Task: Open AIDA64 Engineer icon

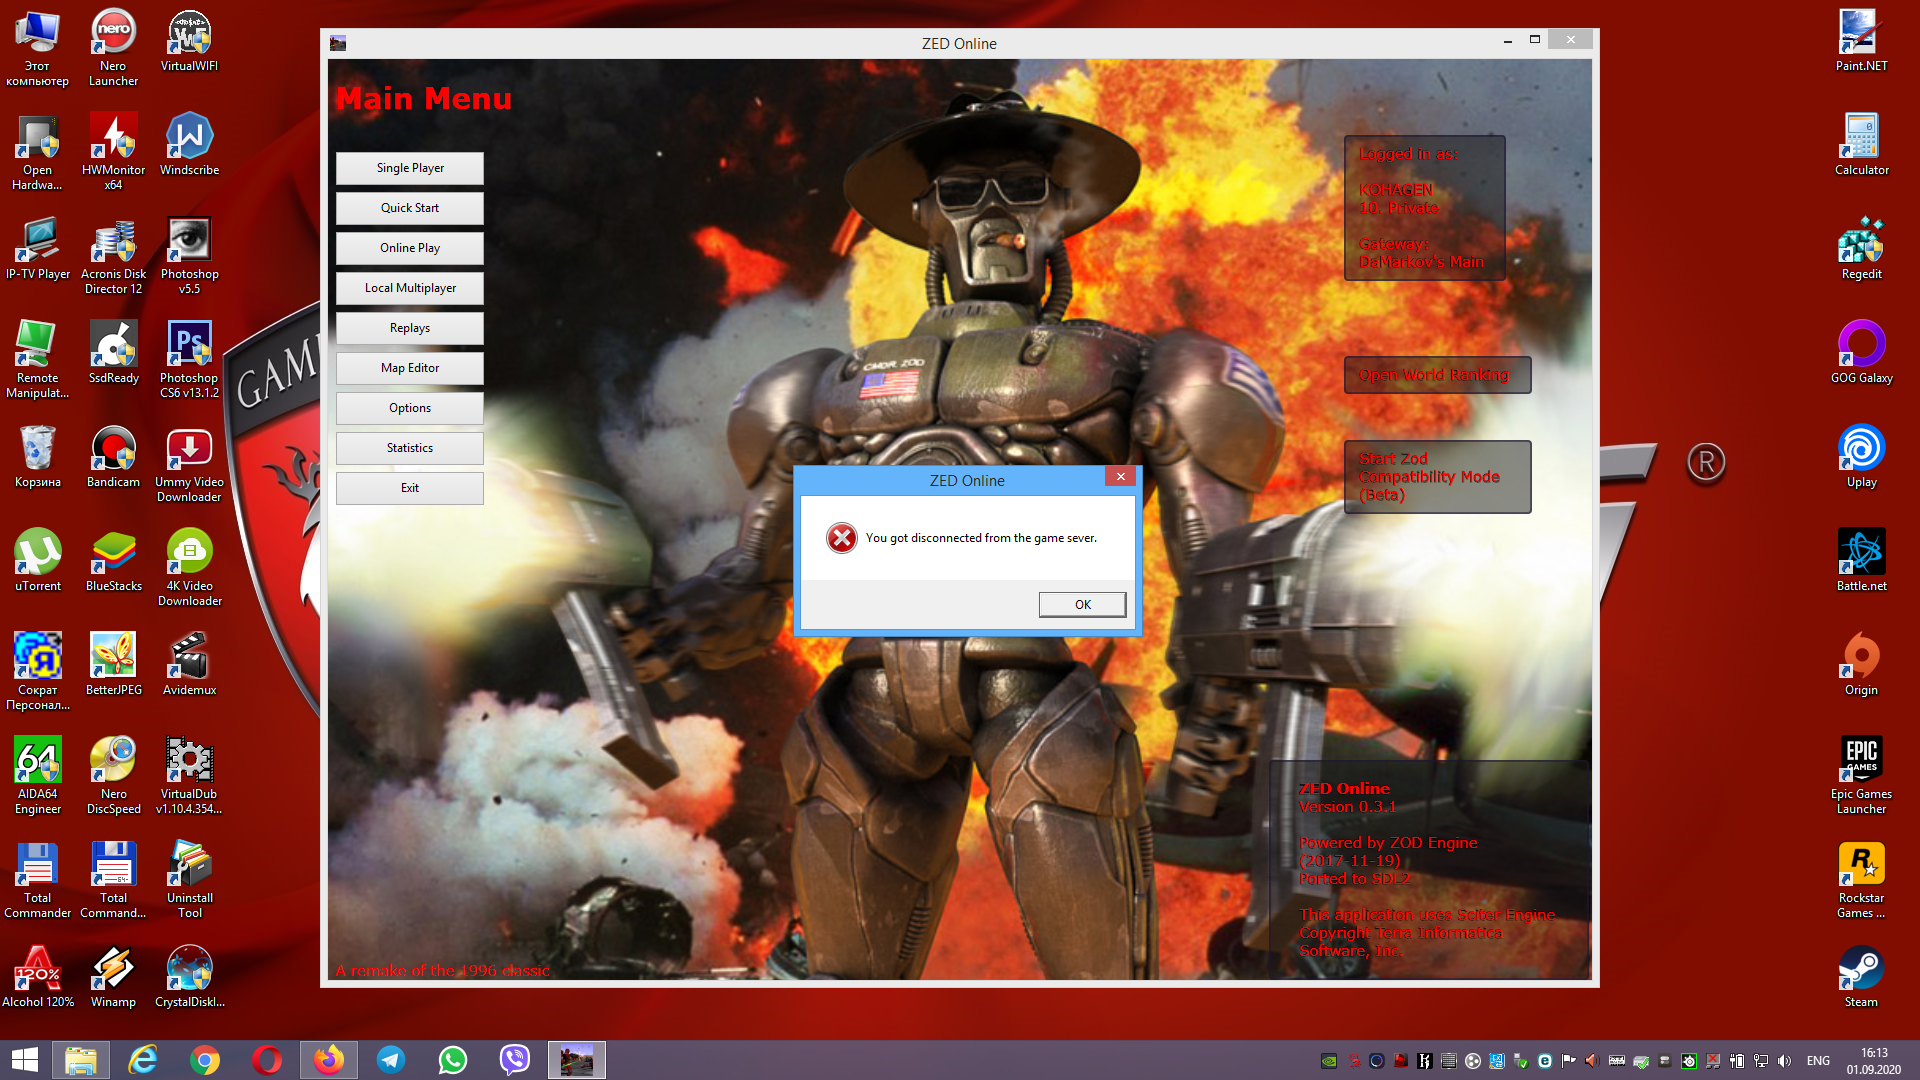Action: click(x=38, y=776)
